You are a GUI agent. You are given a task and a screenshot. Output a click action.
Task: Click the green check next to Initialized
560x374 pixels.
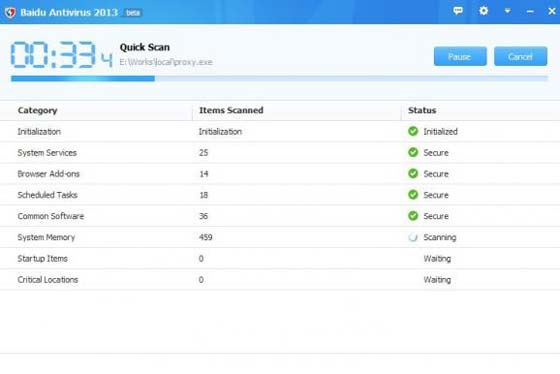click(413, 131)
